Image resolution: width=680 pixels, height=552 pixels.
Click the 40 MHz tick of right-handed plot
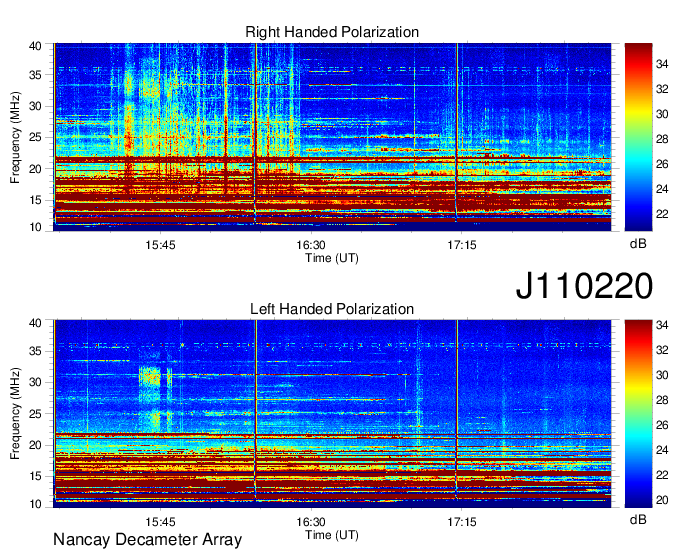35,46
